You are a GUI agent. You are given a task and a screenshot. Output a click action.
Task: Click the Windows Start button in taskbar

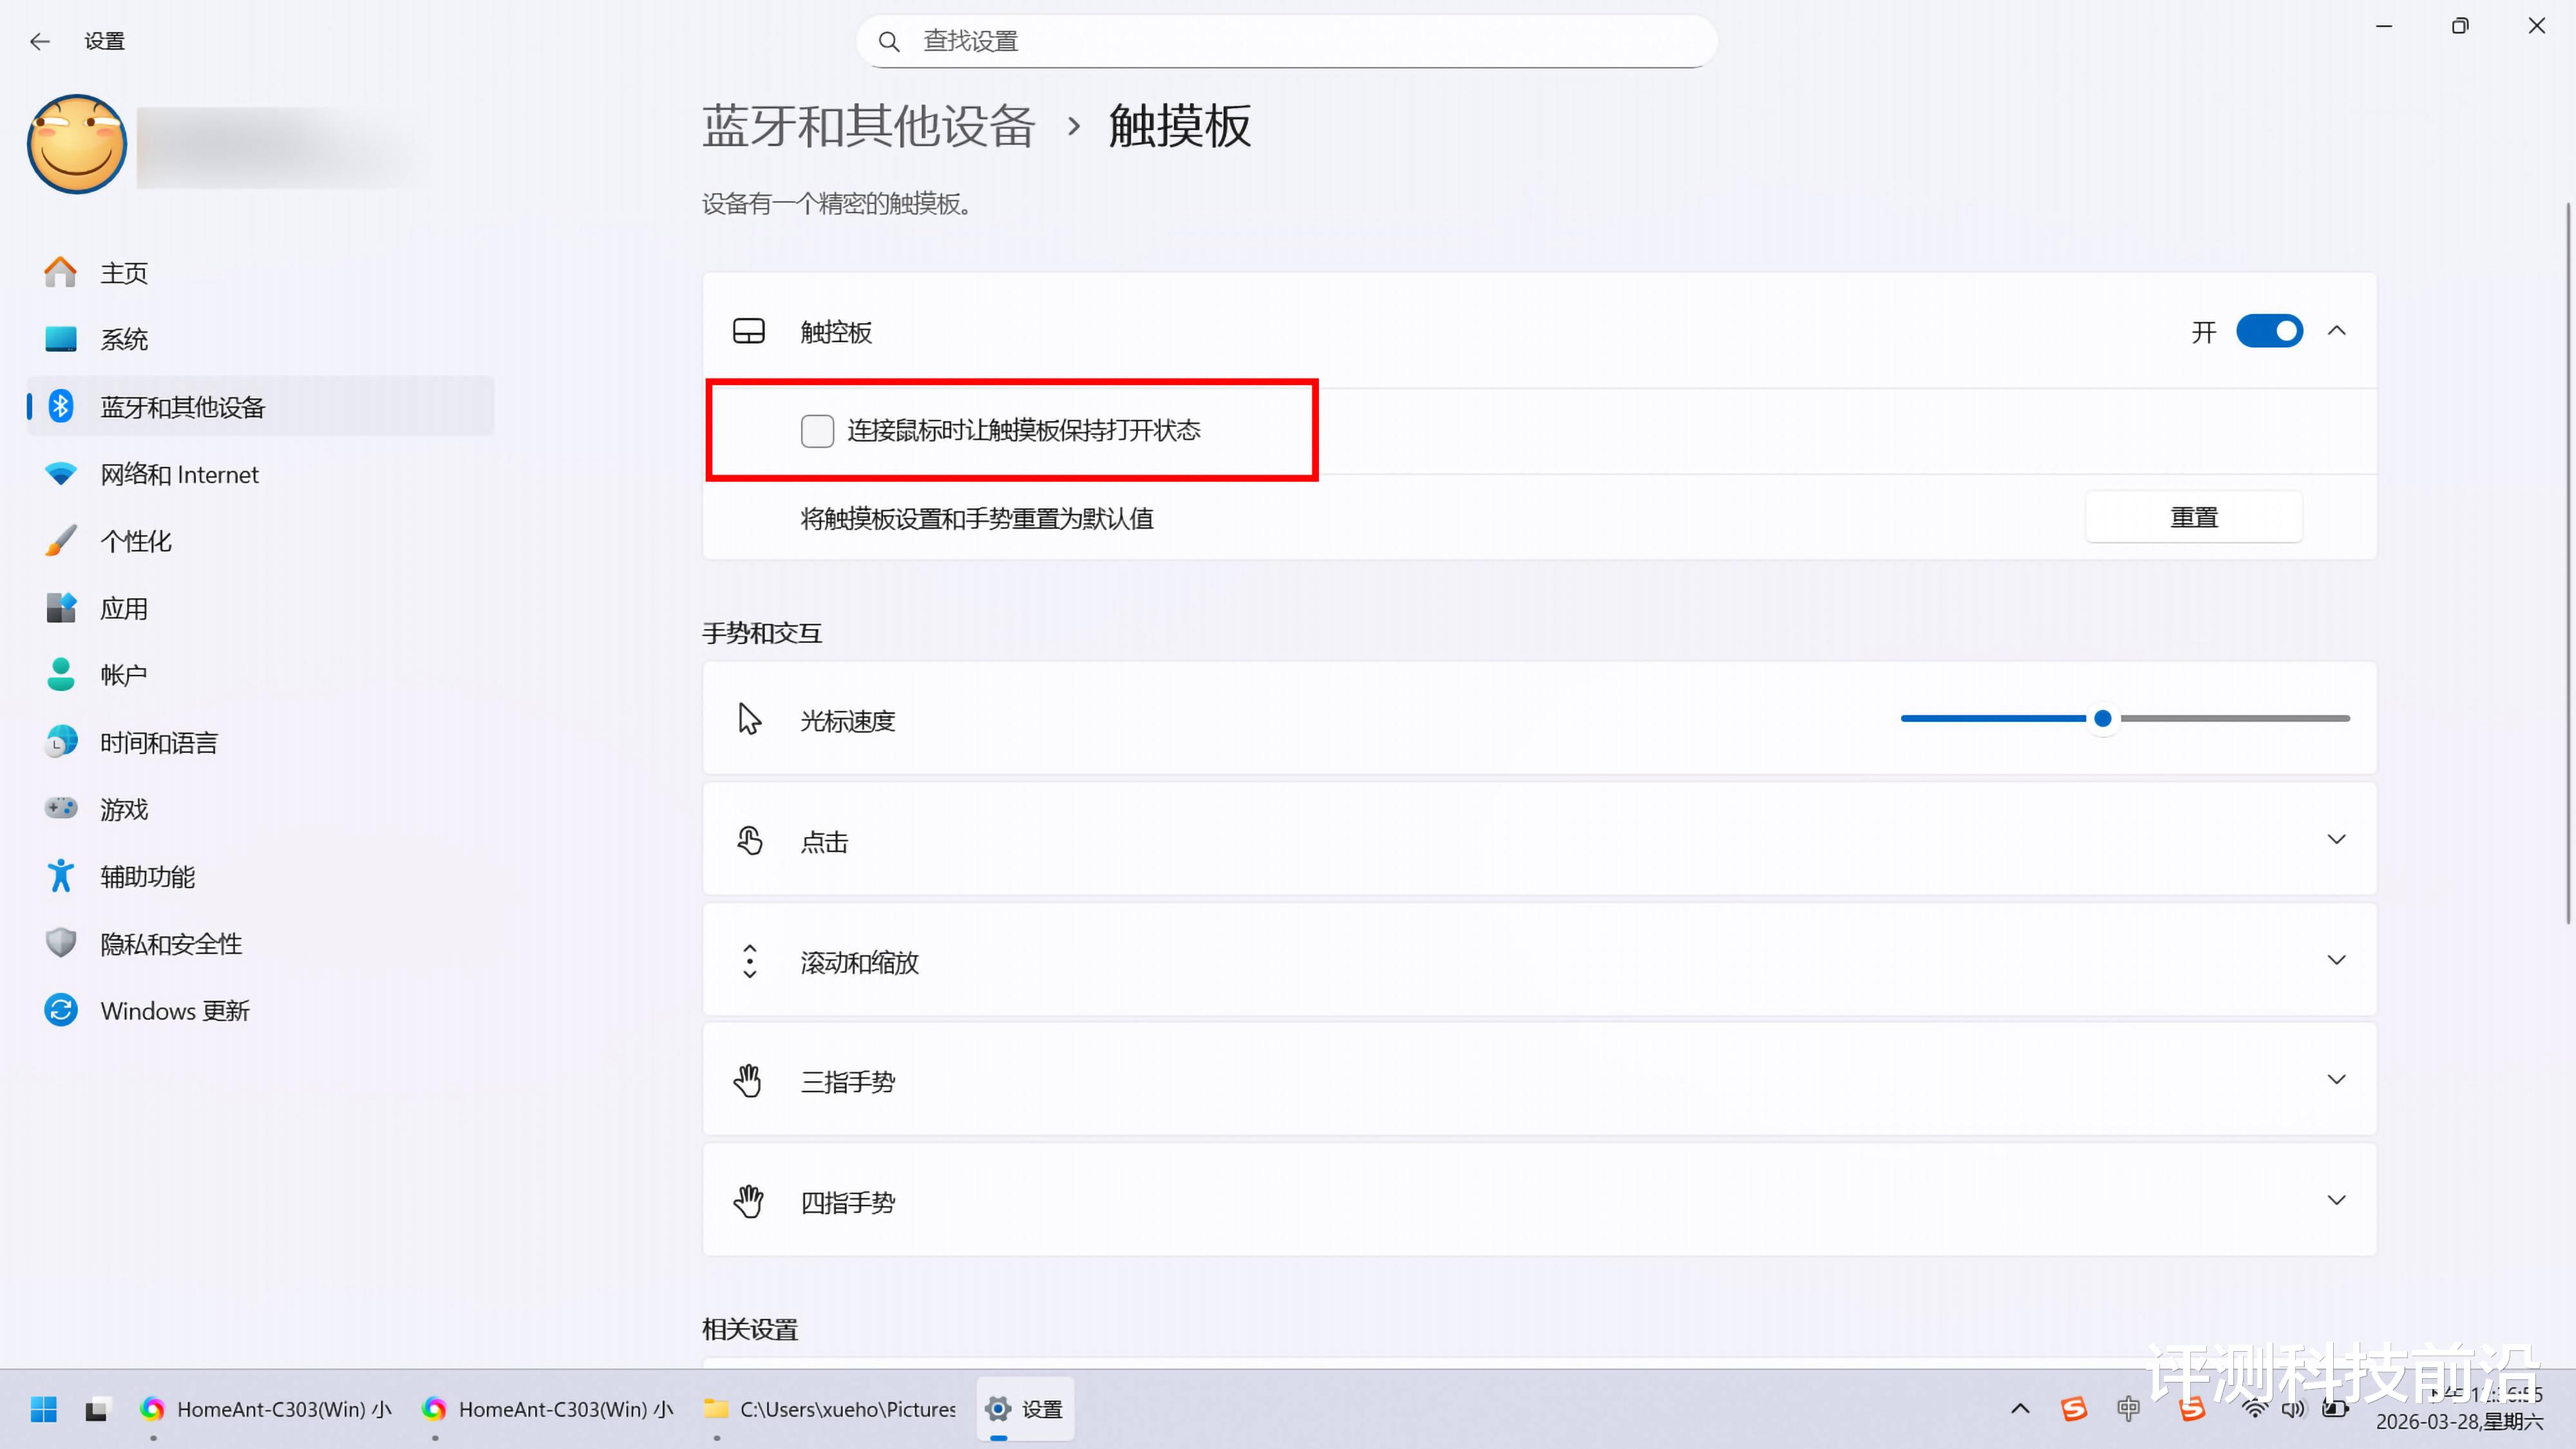click(43, 1409)
